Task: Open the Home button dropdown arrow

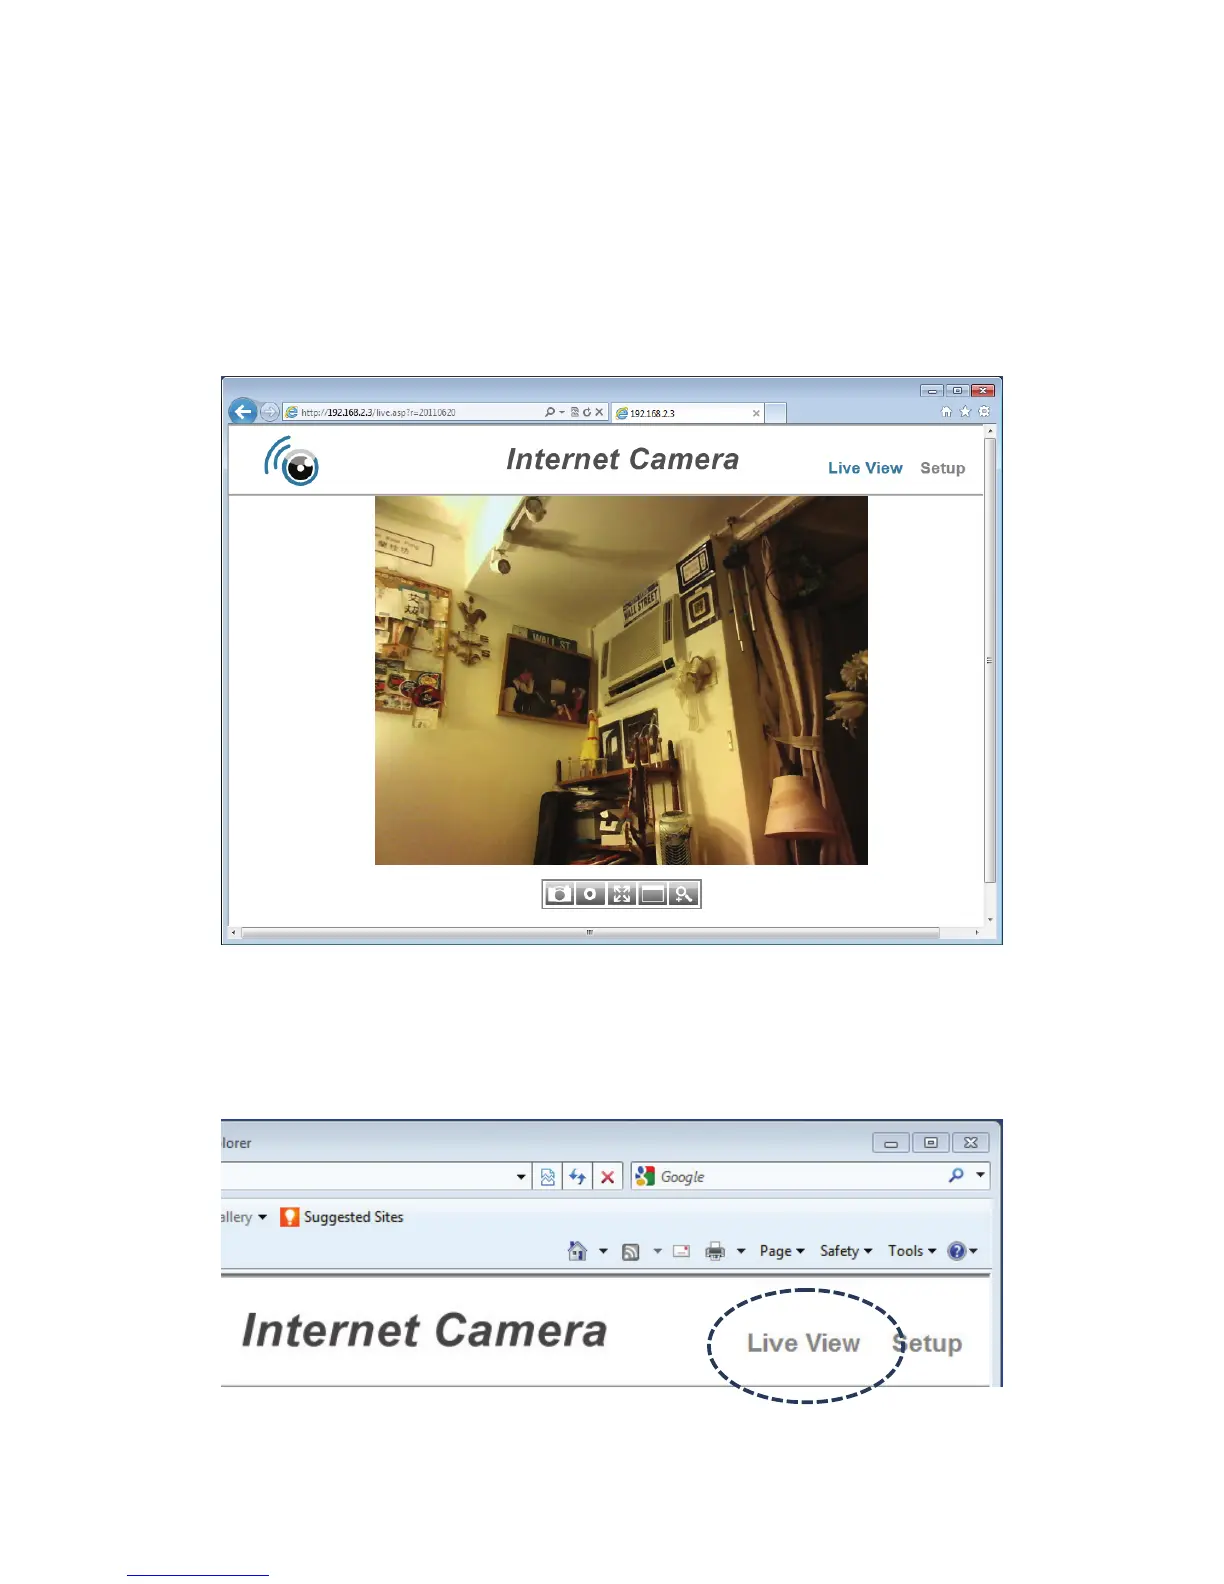Action: pyautogui.click(x=603, y=1252)
